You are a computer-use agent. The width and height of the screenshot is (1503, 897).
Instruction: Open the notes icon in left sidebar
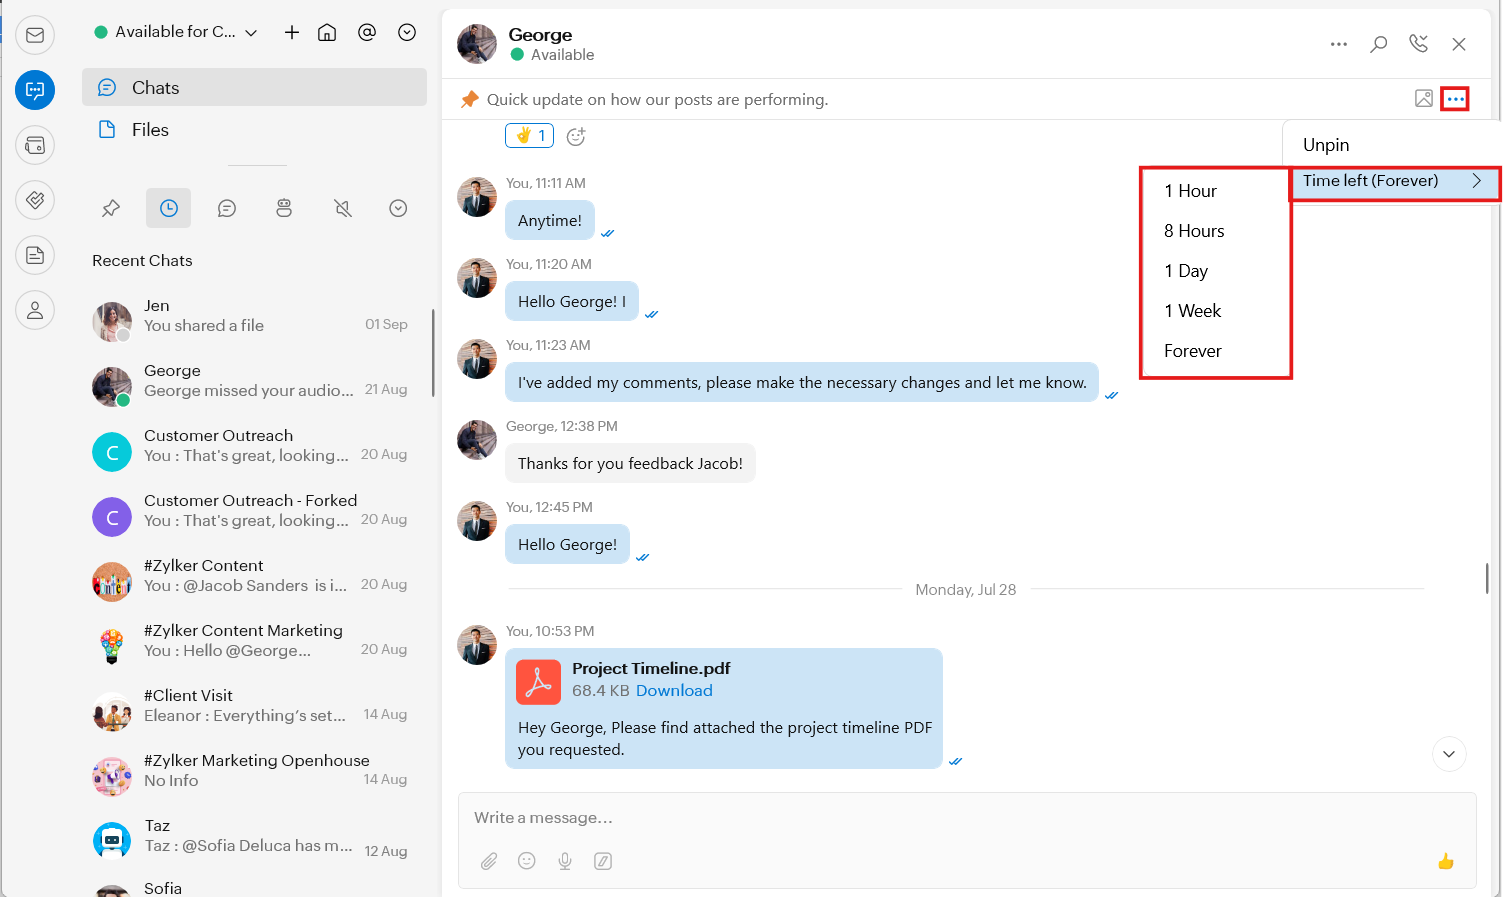point(35,255)
